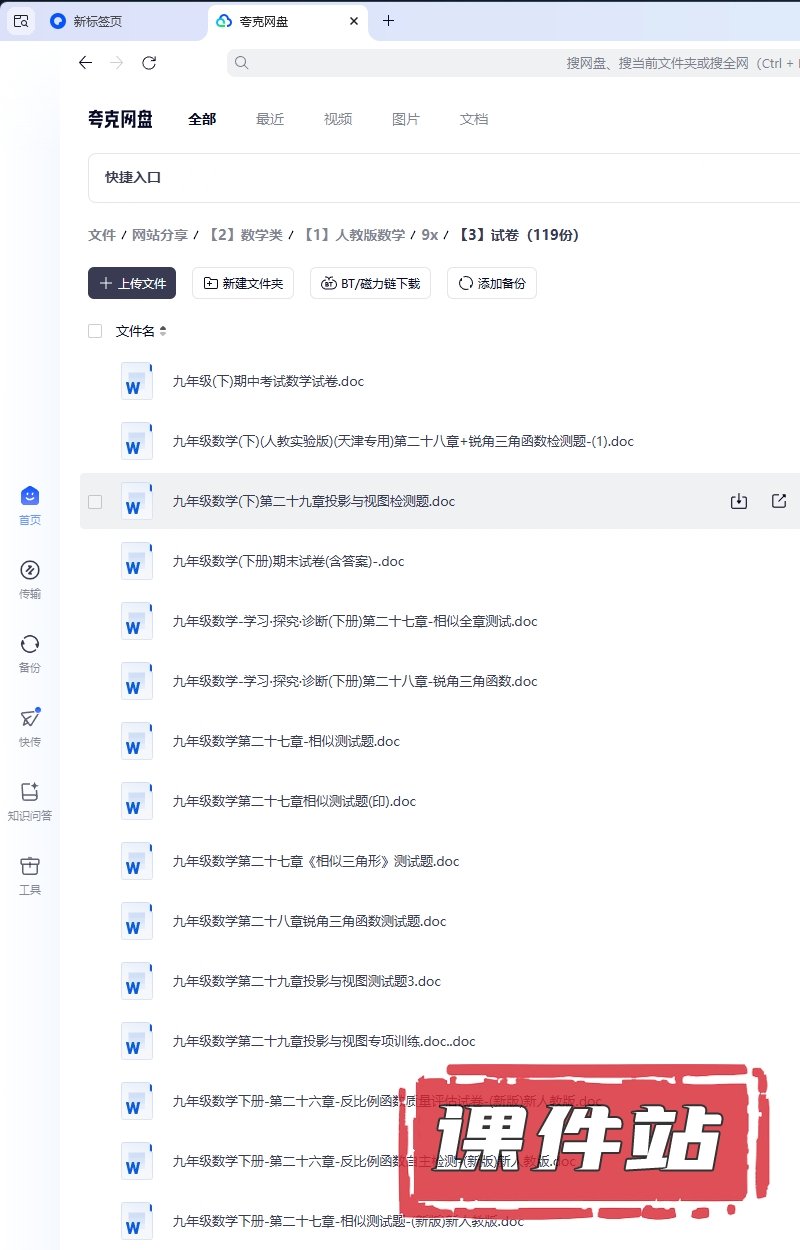Sort files via the 文件名 sort arrow
This screenshot has width=800, height=1250.
(163, 331)
